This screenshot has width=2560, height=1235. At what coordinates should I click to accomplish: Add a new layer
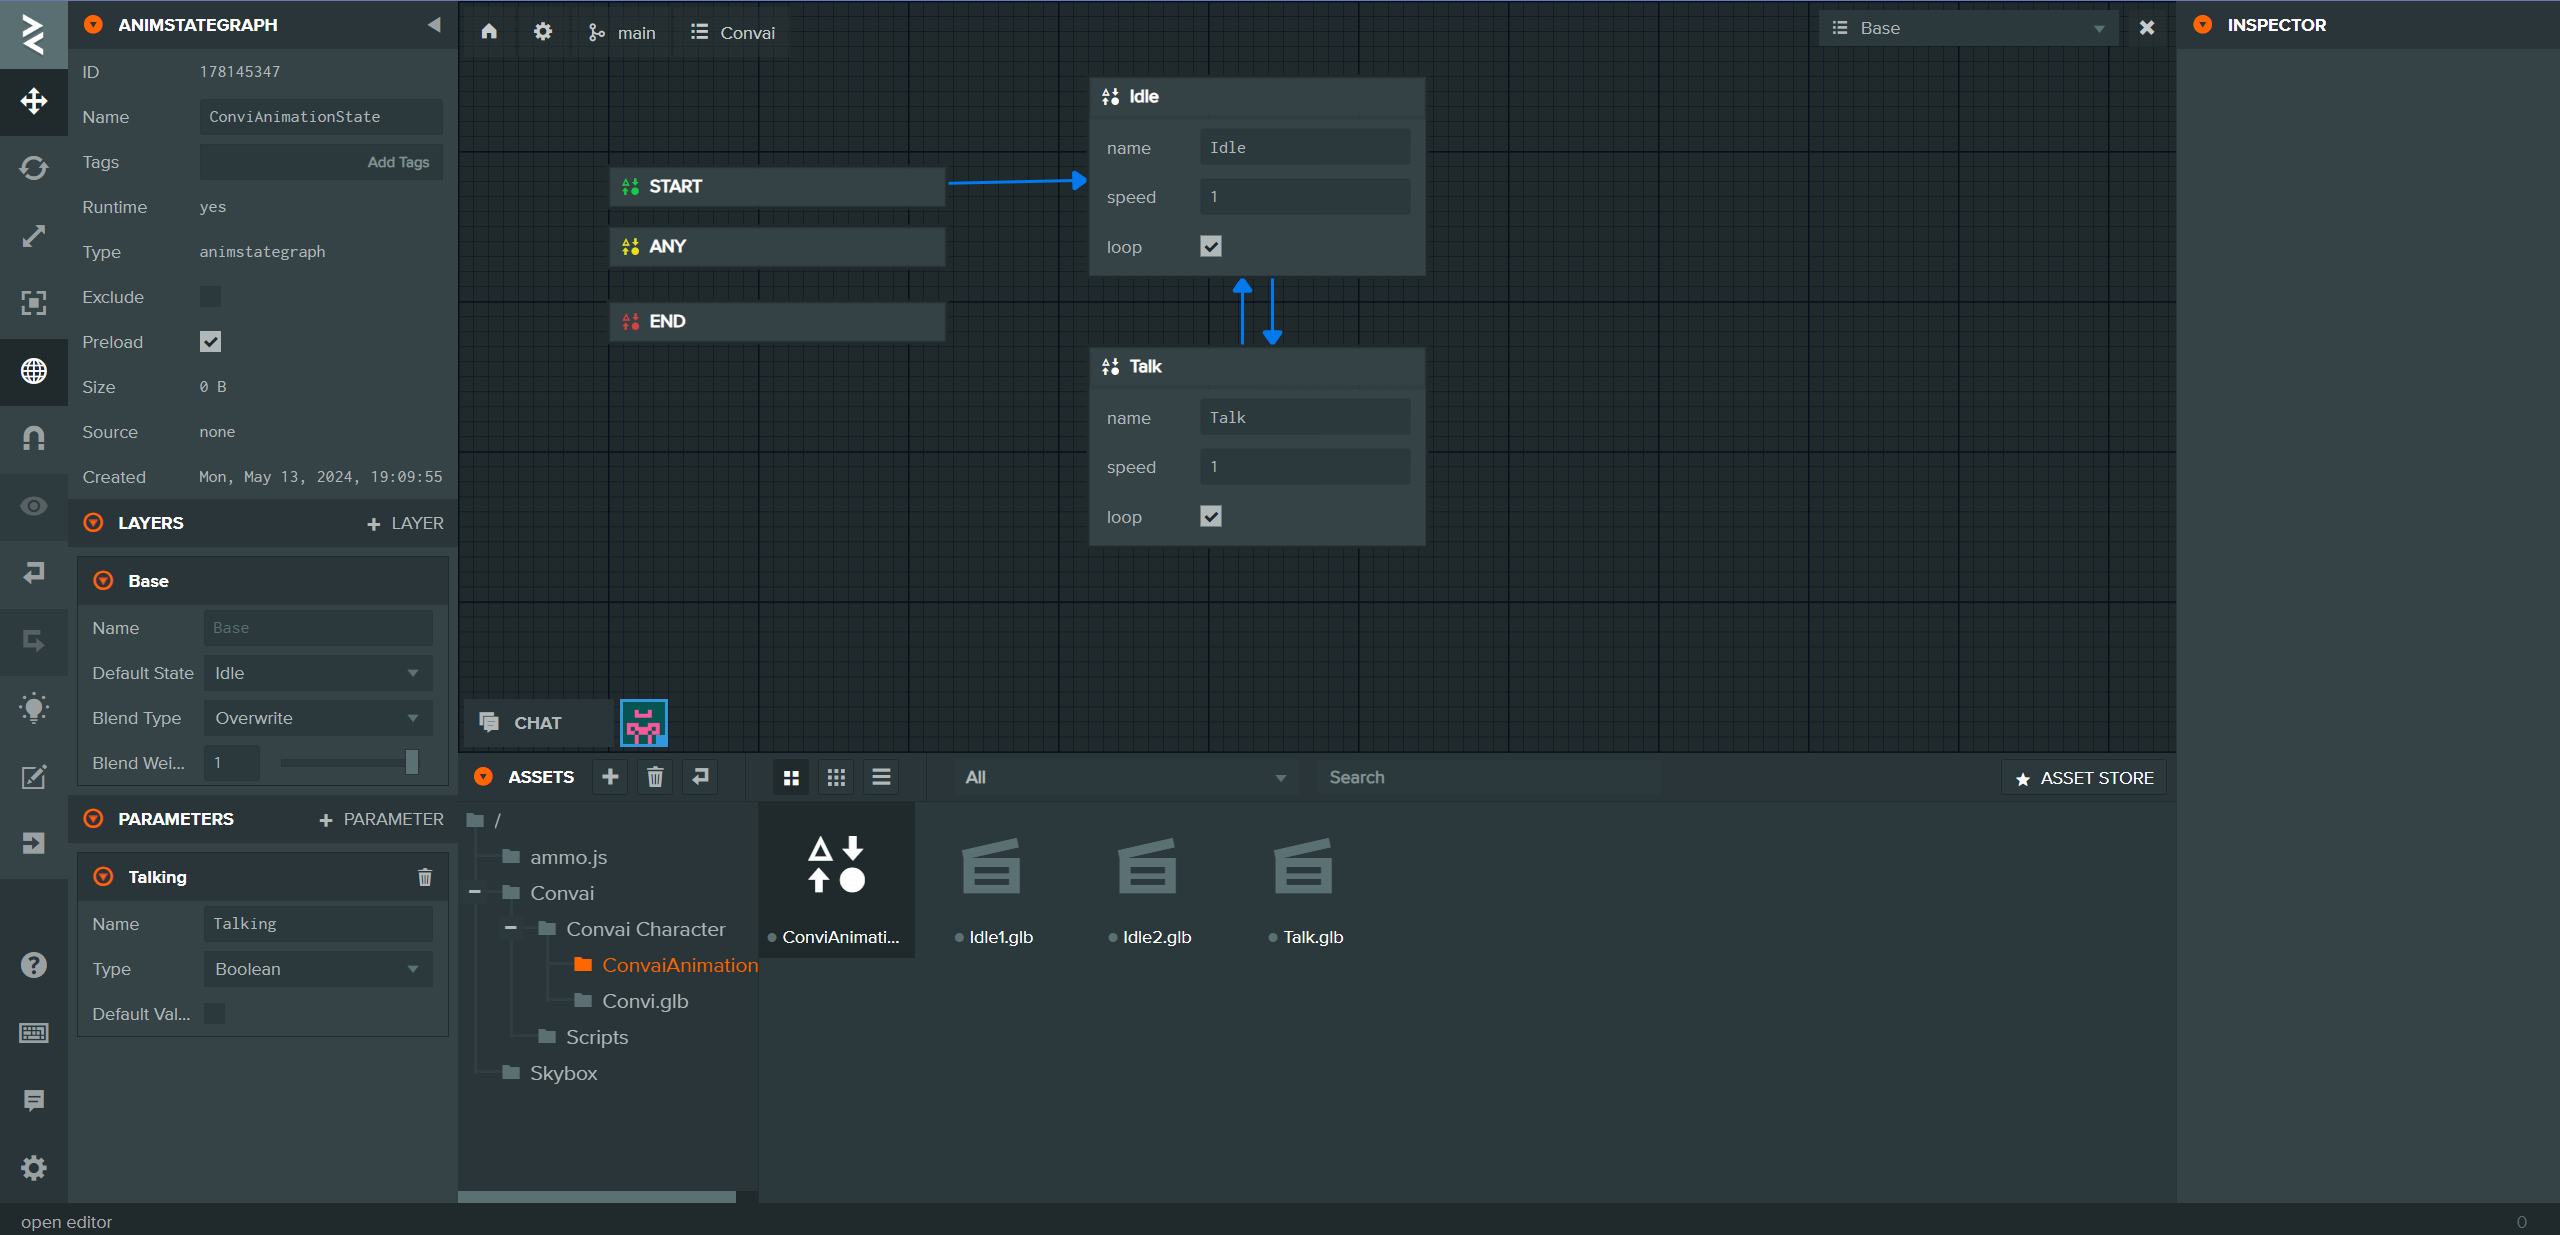coord(405,523)
